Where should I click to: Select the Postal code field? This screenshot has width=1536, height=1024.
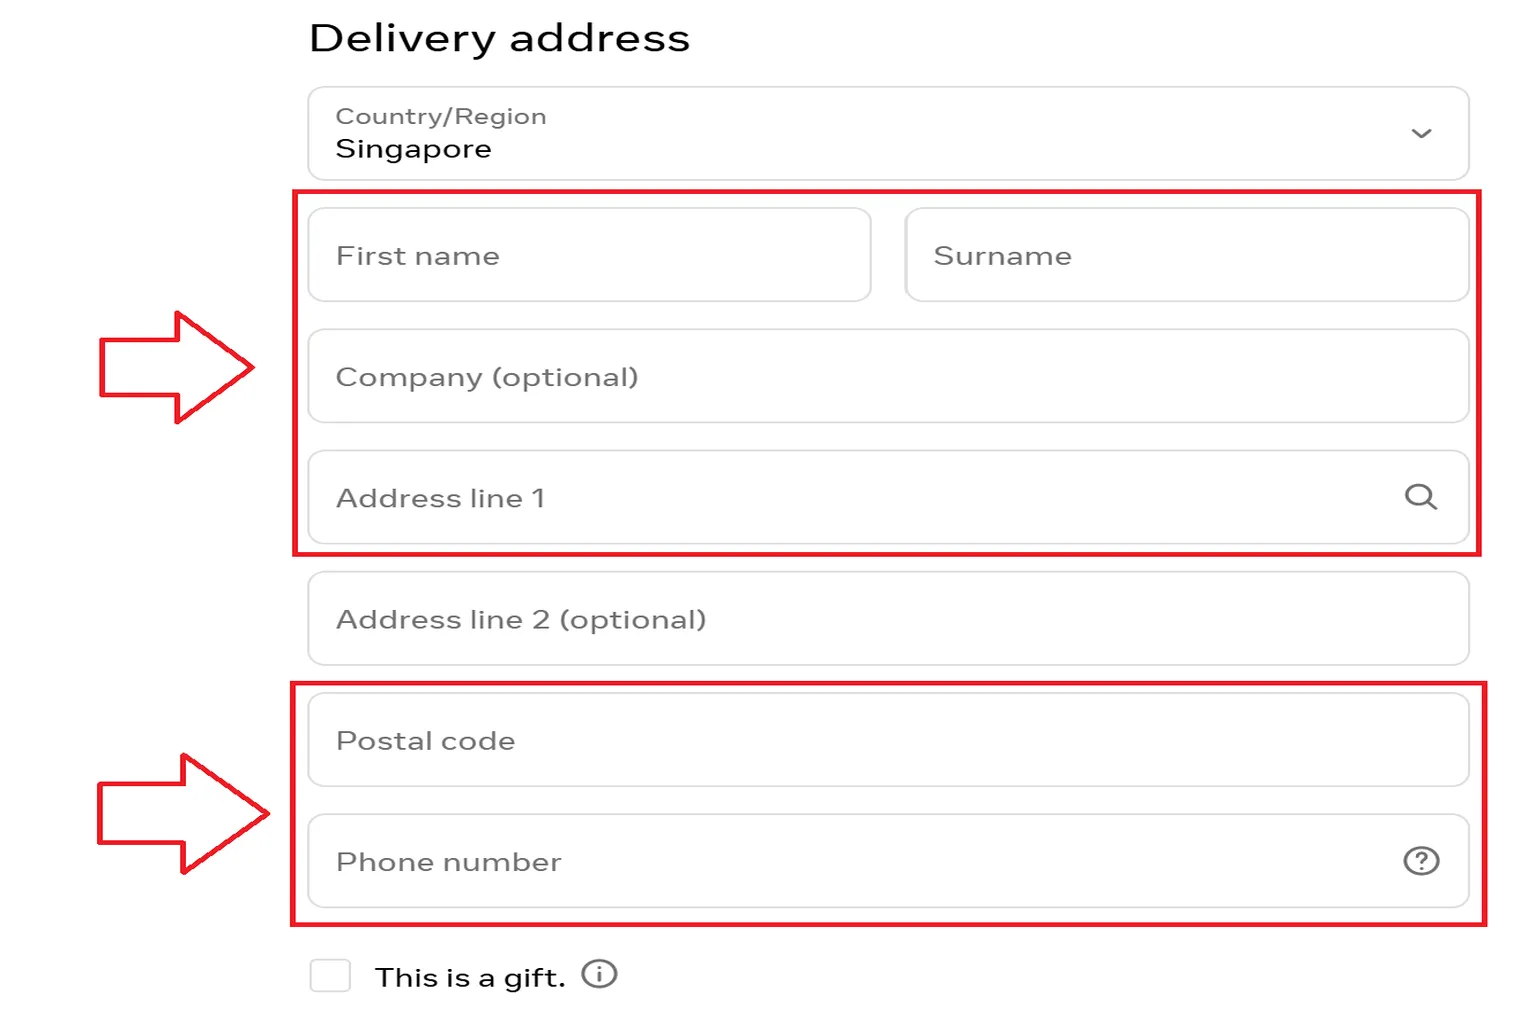(886, 740)
